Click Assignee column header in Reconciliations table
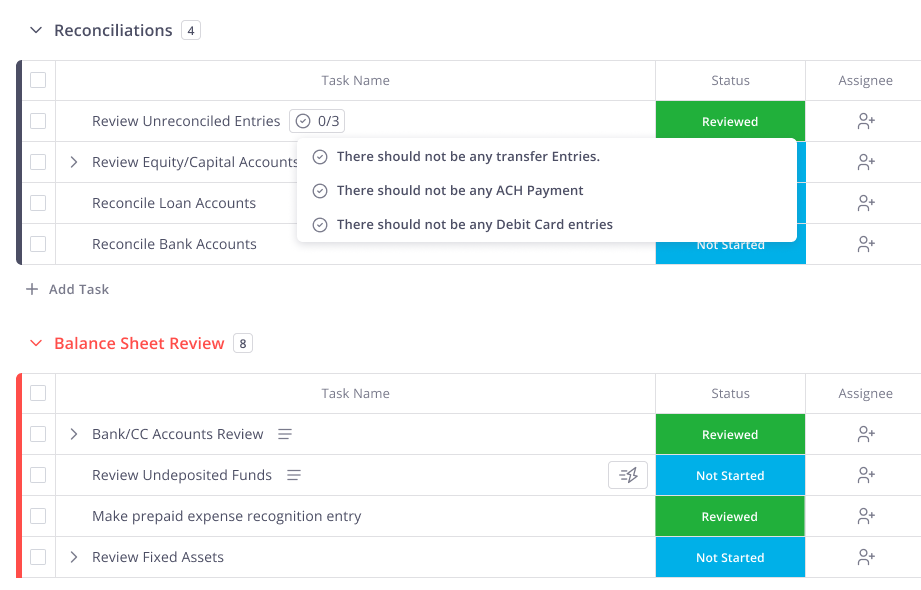The height and width of the screenshot is (590, 921). (x=865, y=81)
